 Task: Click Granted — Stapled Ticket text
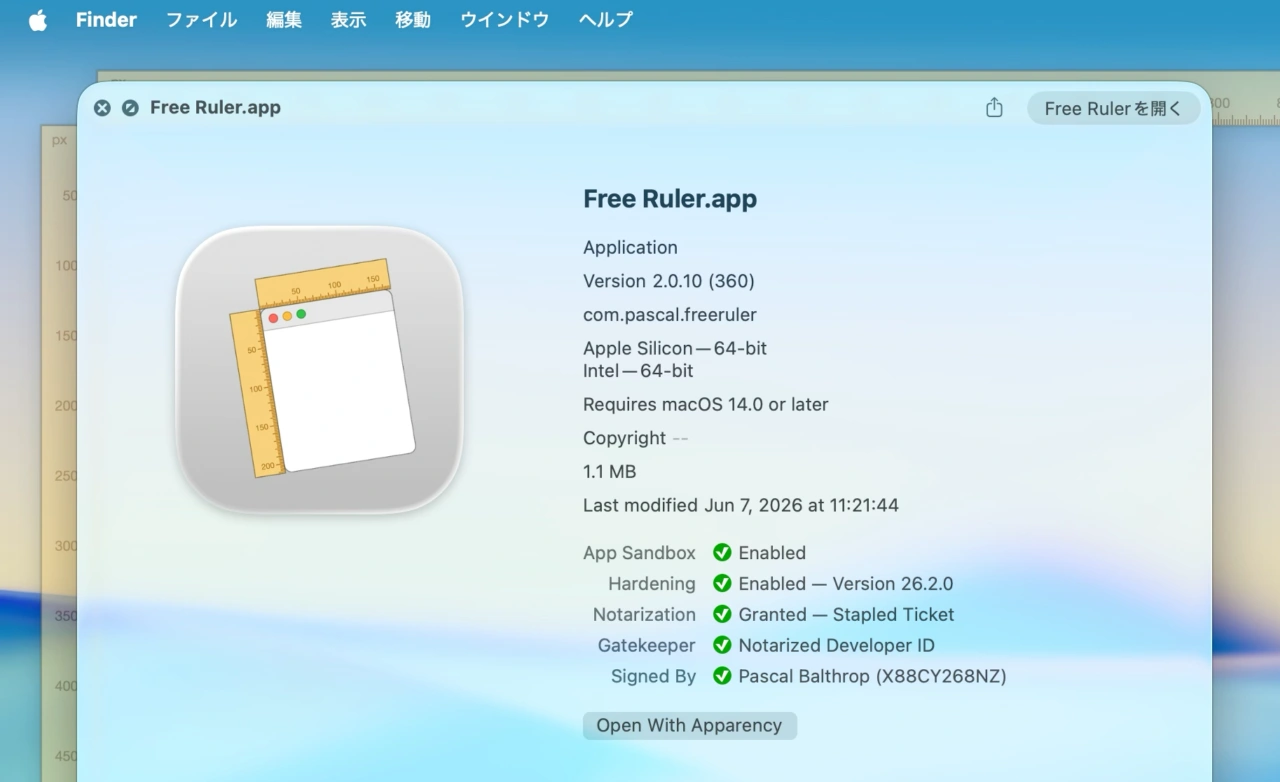coord(846,614)
